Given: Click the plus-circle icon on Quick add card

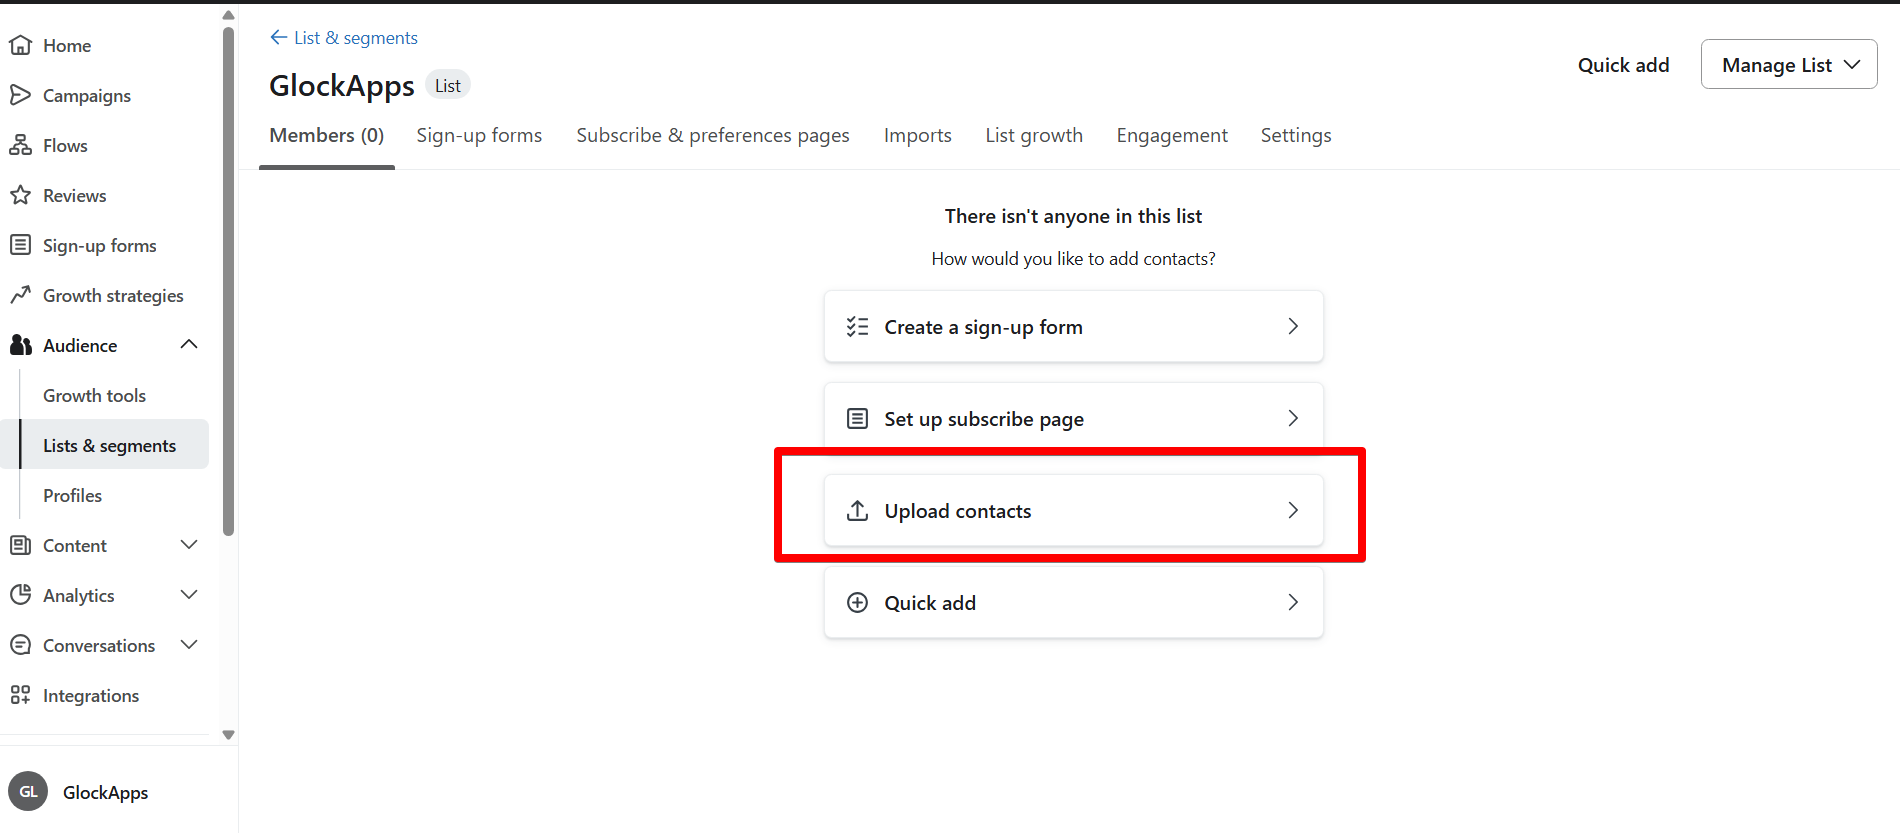Looking at the screenshot, I should pyautogui.click(x=857, y=603).
